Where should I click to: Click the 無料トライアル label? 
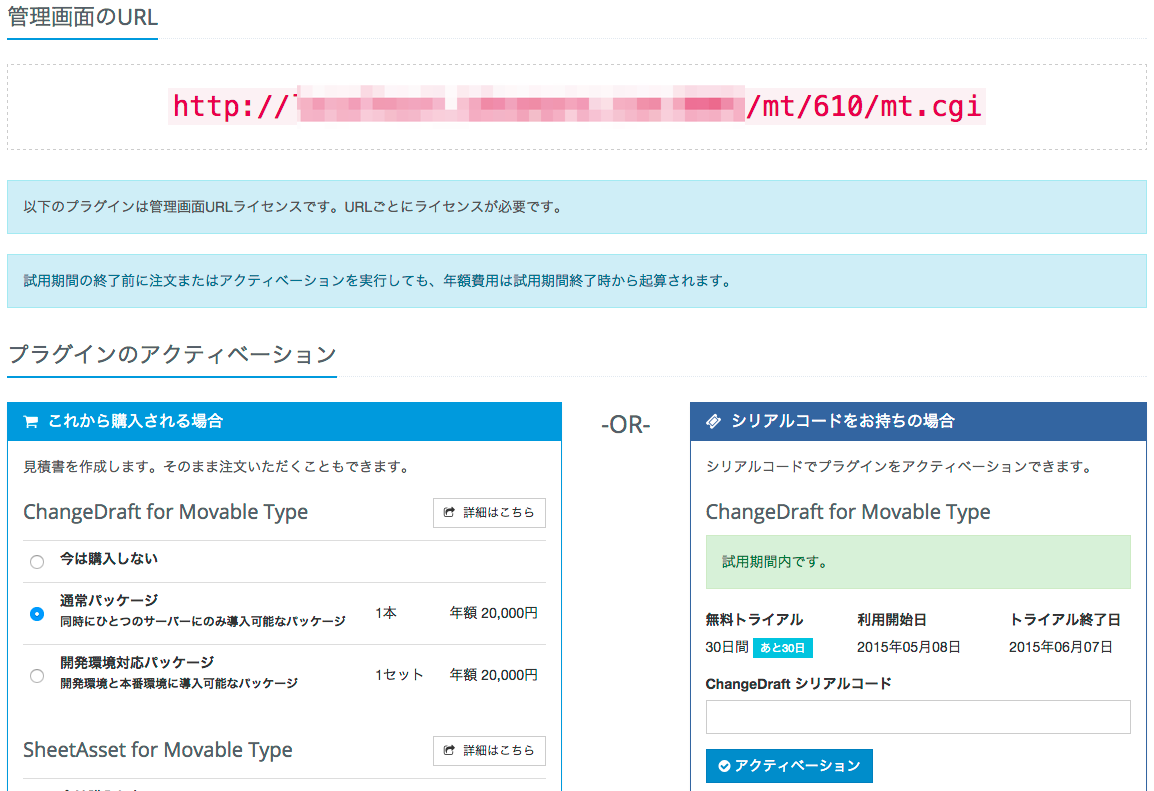coord(754,620)
